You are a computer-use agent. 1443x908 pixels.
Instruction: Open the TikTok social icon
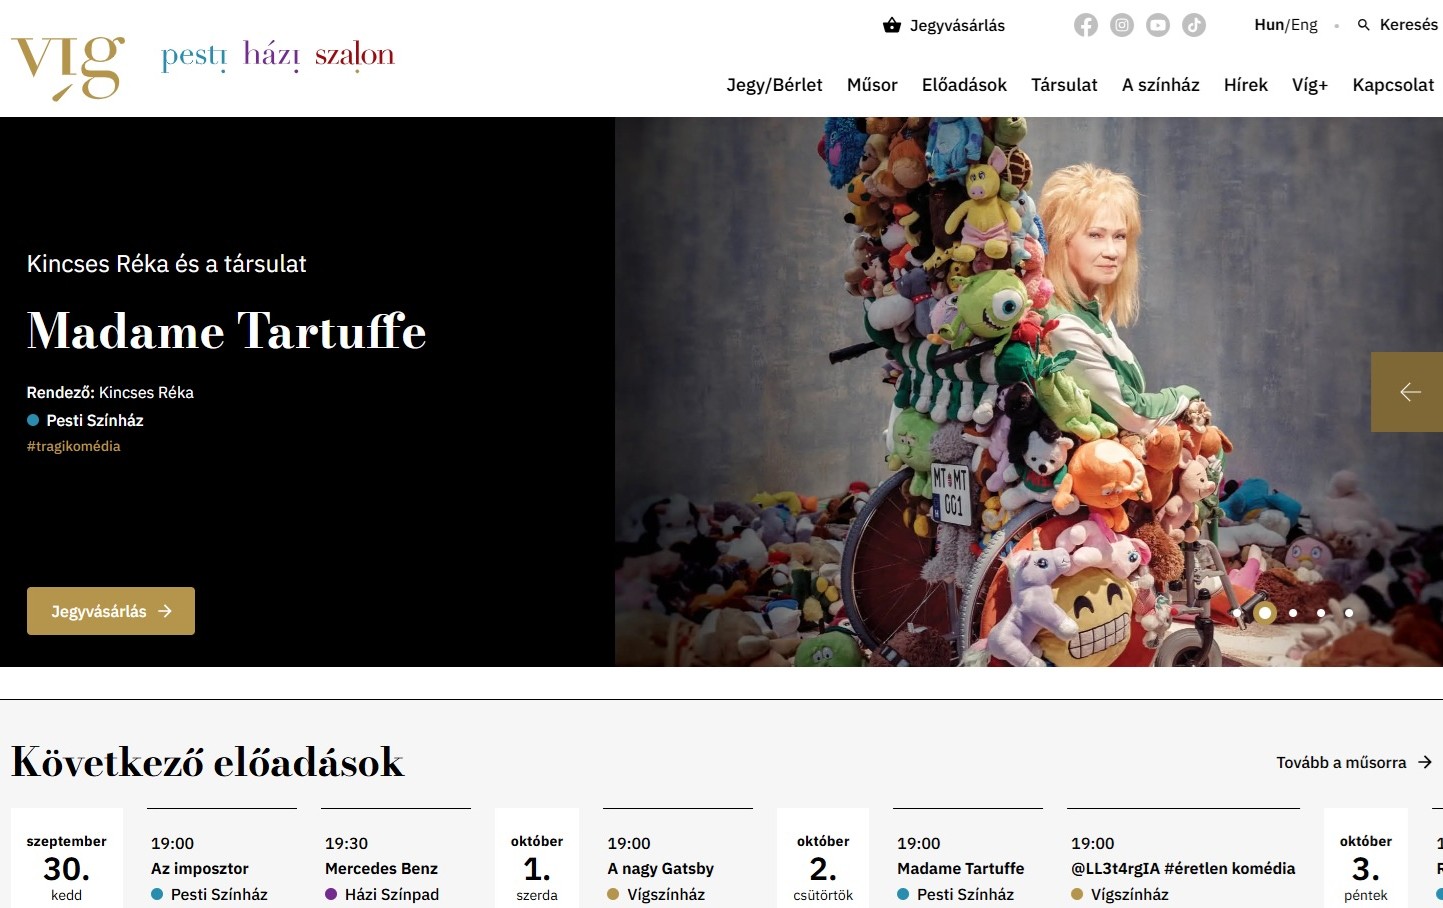click(1194, 25)
